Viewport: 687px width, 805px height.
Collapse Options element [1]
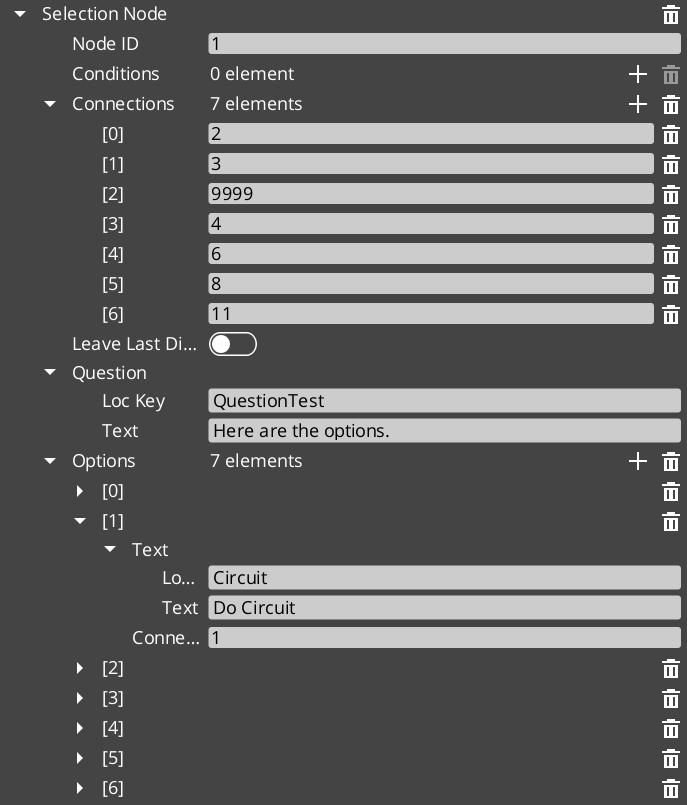click(80, 521)
